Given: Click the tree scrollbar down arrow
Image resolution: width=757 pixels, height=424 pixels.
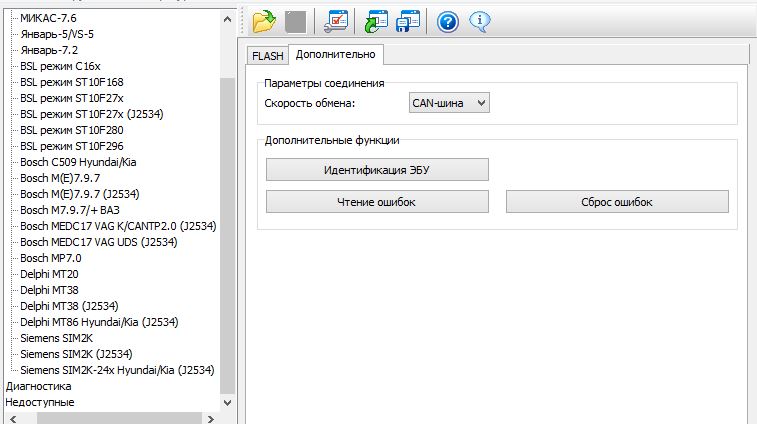Looking at the screenshot, I should (227, 402).
